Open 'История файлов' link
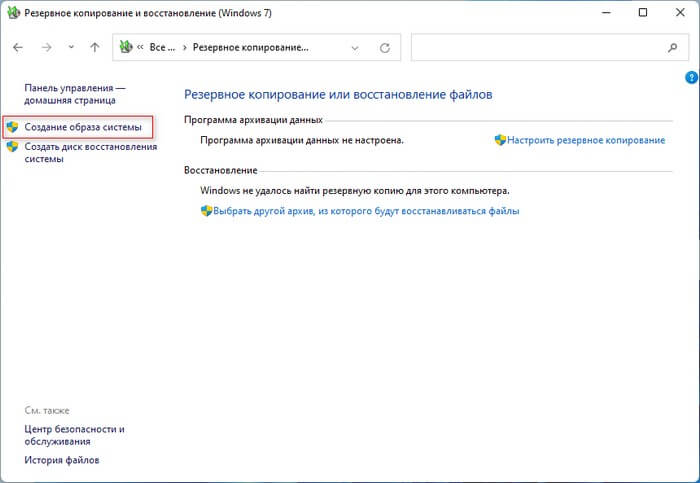The width and height of the screenshot is (700, 483). [x=62, y=460]
